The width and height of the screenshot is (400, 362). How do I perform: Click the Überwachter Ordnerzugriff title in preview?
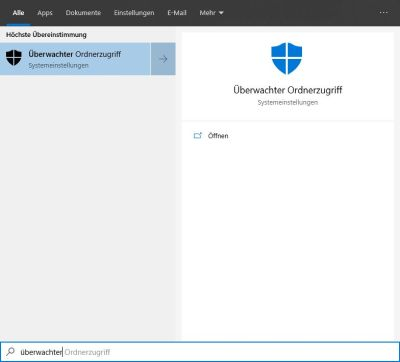pos(288,90)
